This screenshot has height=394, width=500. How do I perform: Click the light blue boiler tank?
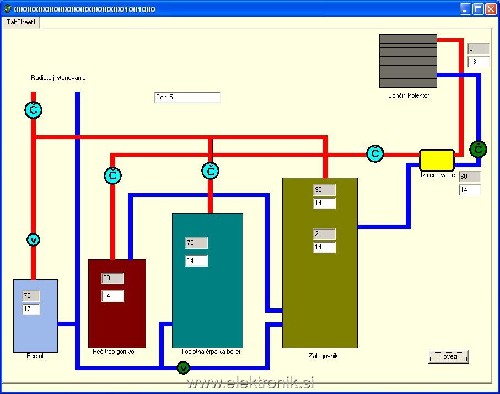click(35, 316)
